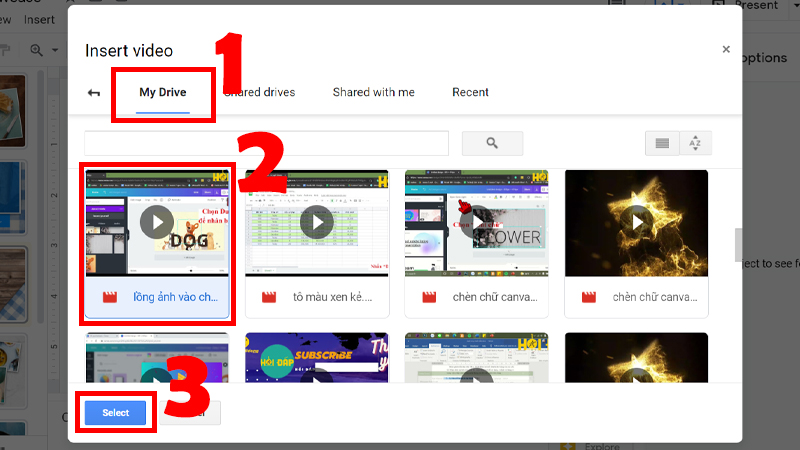Switch to list view layout
The width and height of the screenshot is (800, 450).
(662, 143)
